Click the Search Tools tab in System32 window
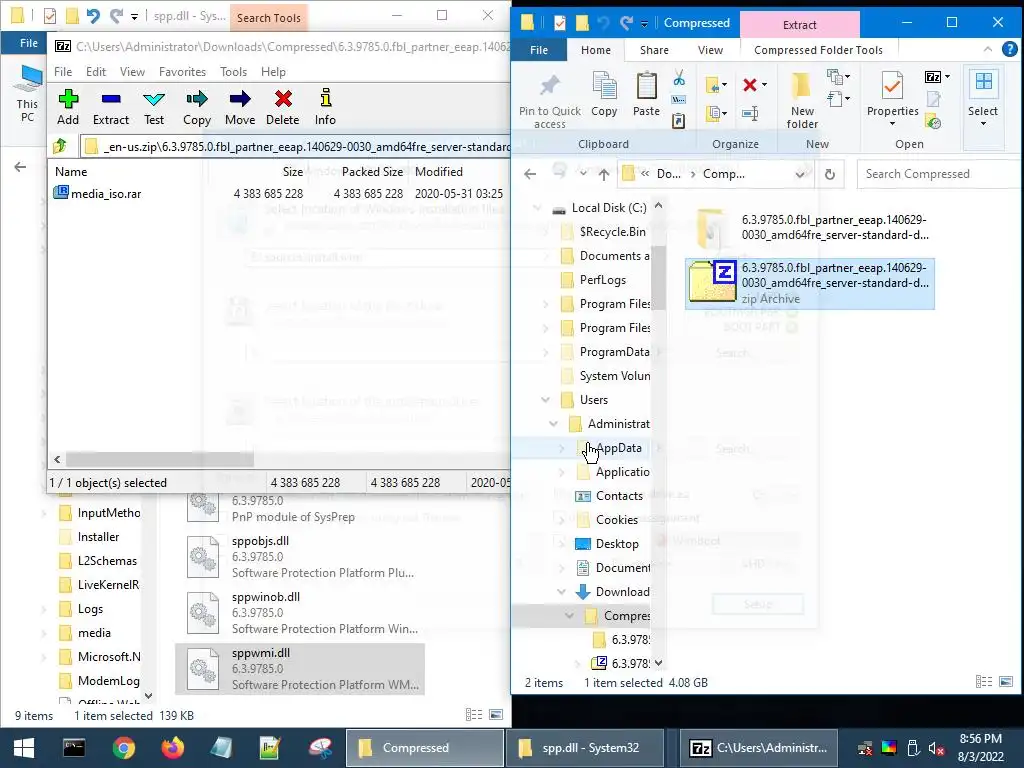1024x768 pixels. point(268,18)
